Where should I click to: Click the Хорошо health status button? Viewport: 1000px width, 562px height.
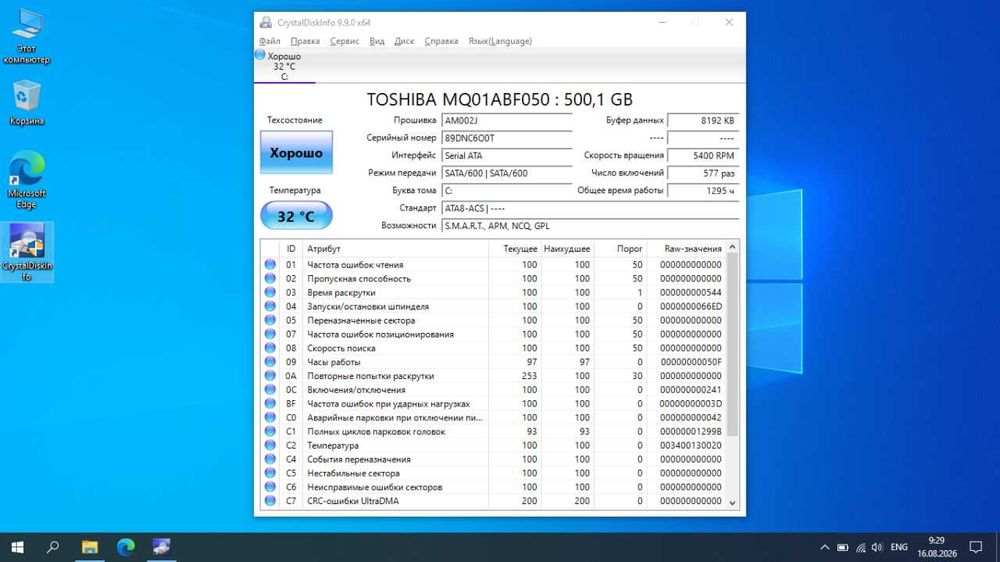tap(296, 152)
